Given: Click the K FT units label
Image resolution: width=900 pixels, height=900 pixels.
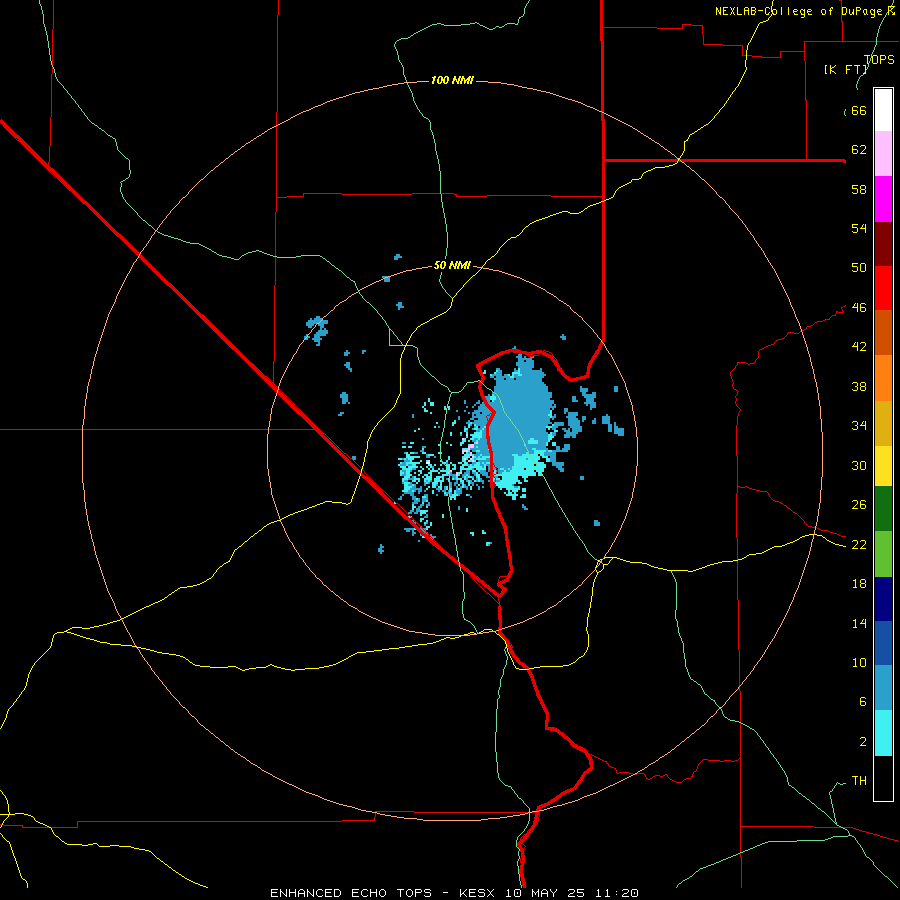Looking at the screenshot, I should [846, 69].
